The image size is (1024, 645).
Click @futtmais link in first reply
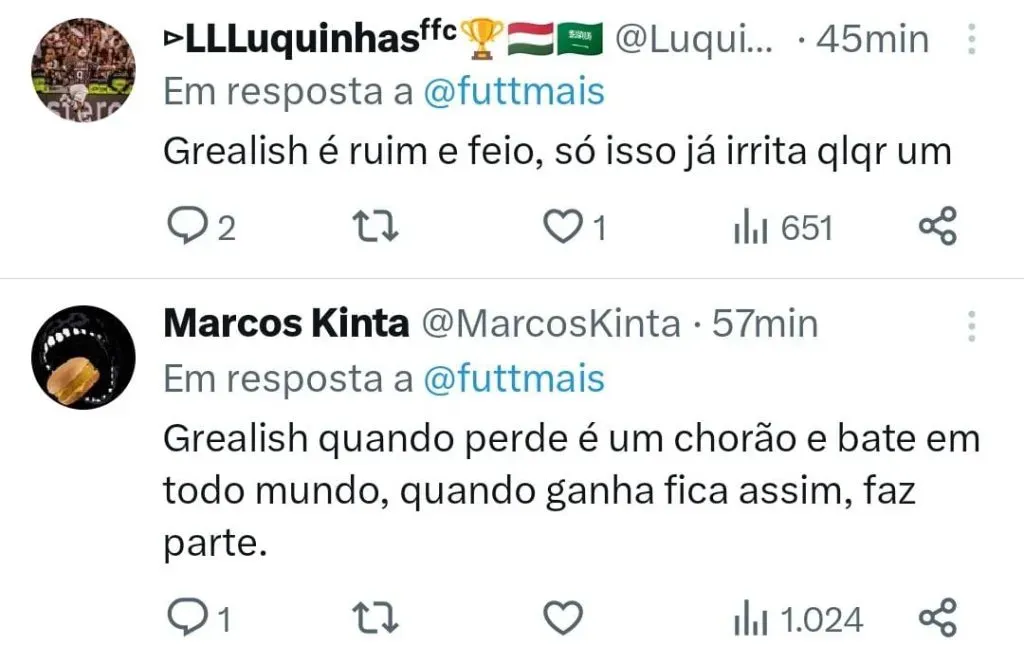pyautogui.click(x=514, y=92)
